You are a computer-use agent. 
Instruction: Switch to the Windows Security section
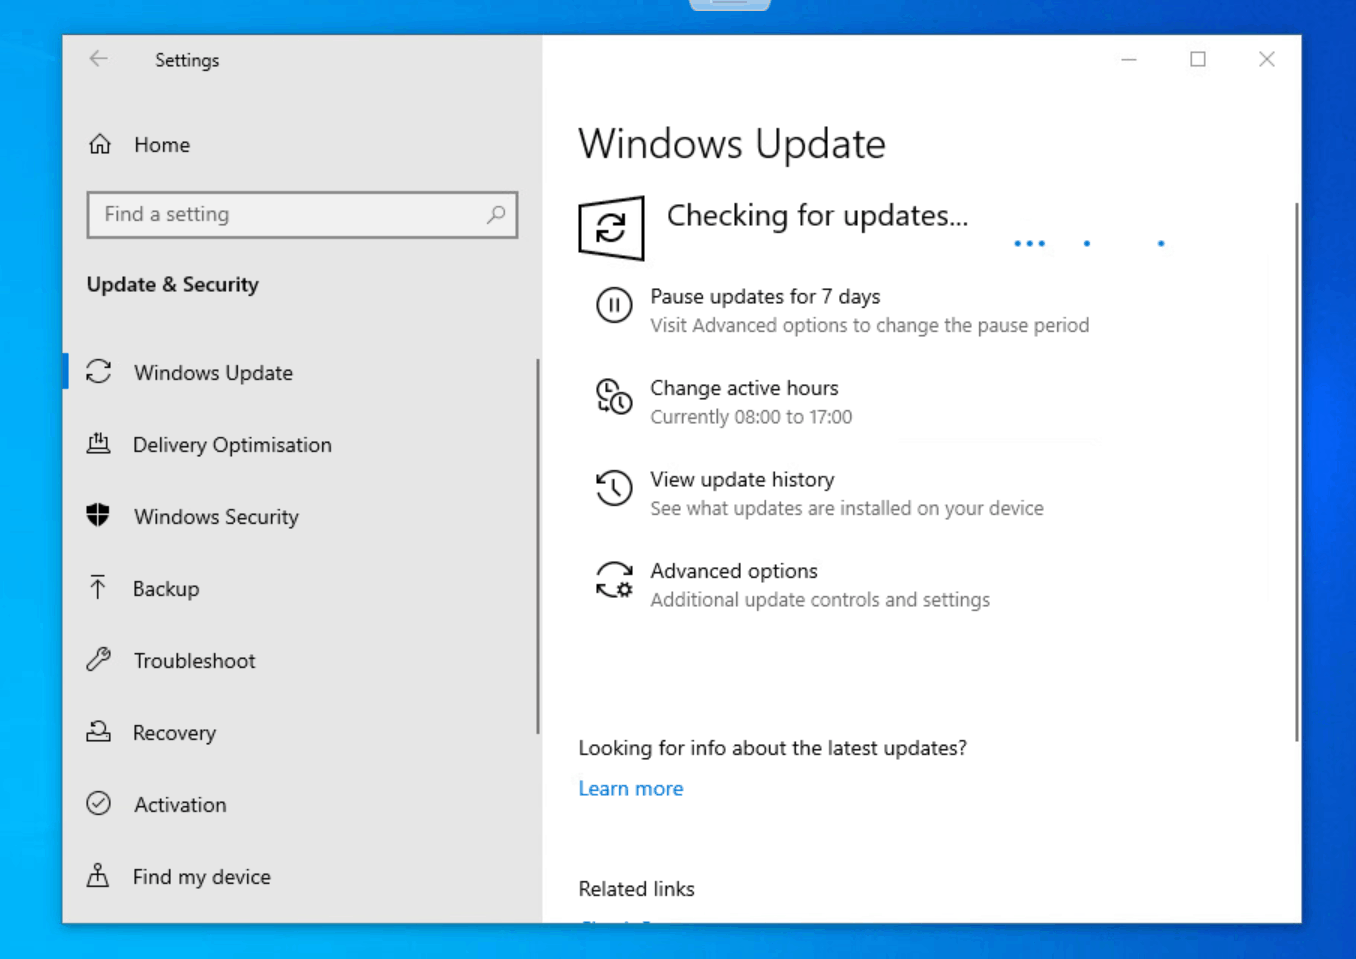click(216, 517)
